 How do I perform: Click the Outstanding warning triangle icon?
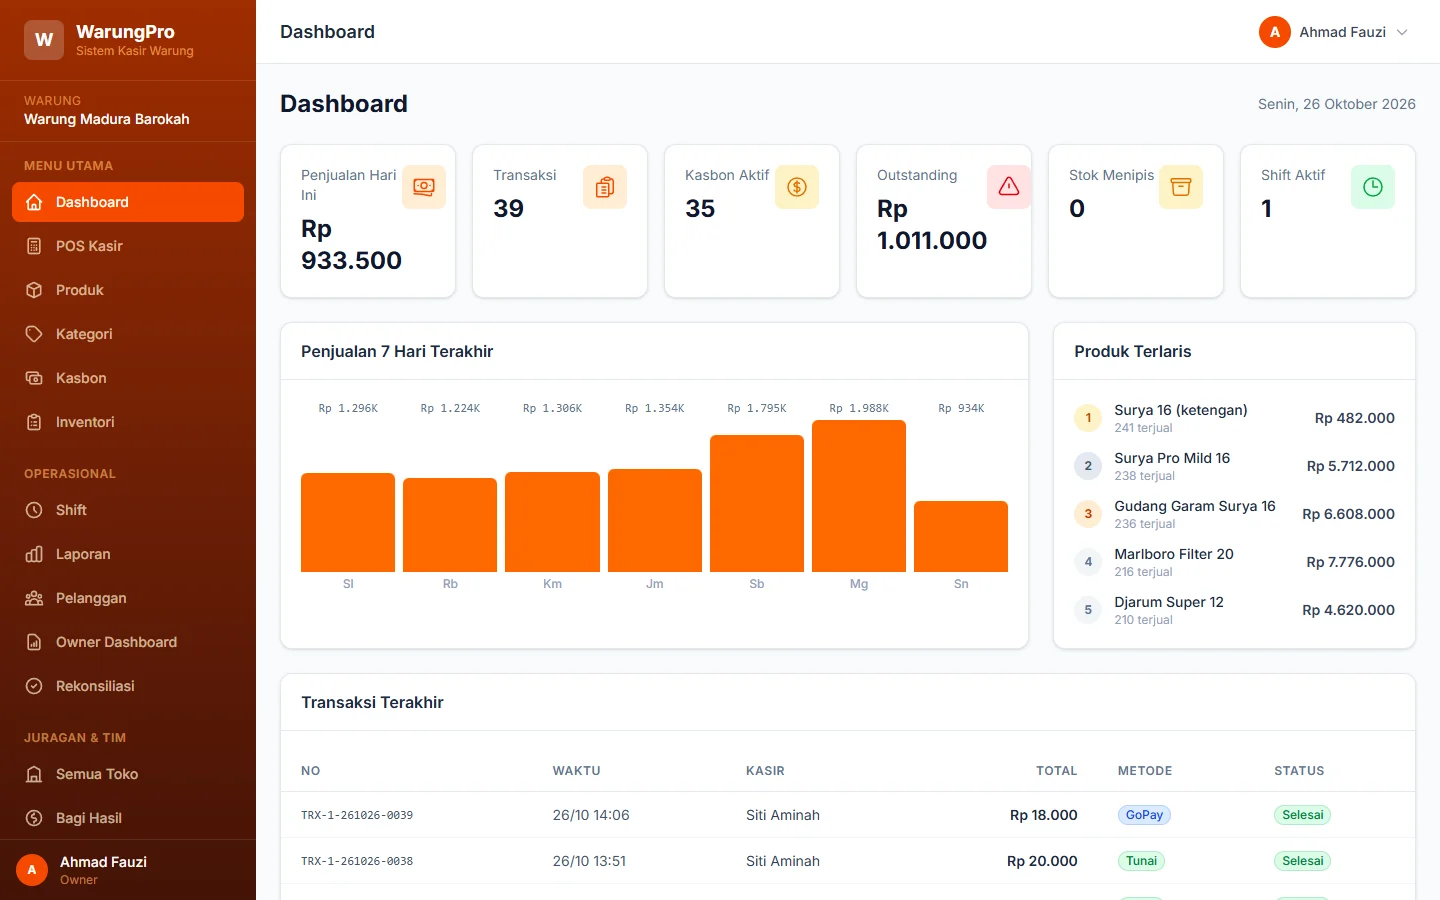(1009, 187)
